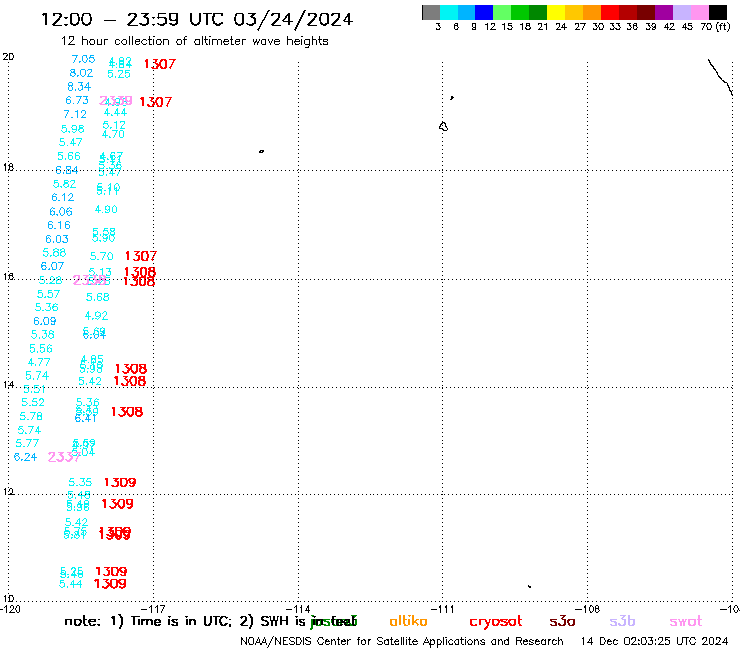Click the wave height value 6.12

[63, 197]
